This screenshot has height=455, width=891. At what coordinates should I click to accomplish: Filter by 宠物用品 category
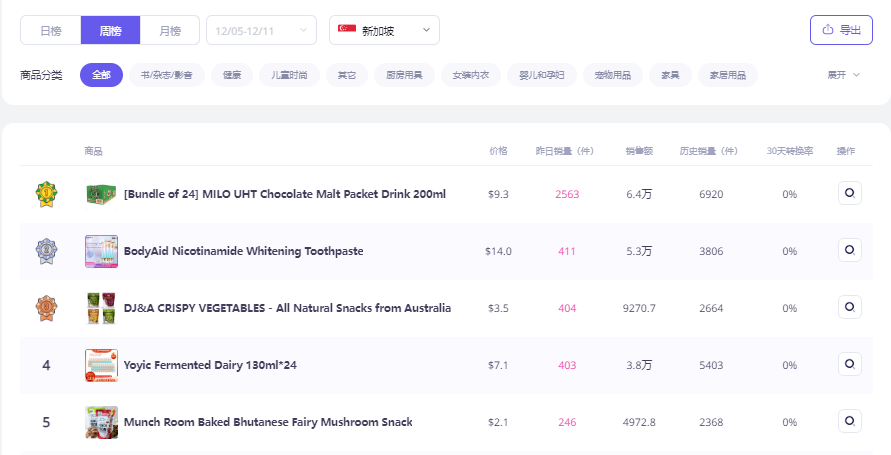613,75
